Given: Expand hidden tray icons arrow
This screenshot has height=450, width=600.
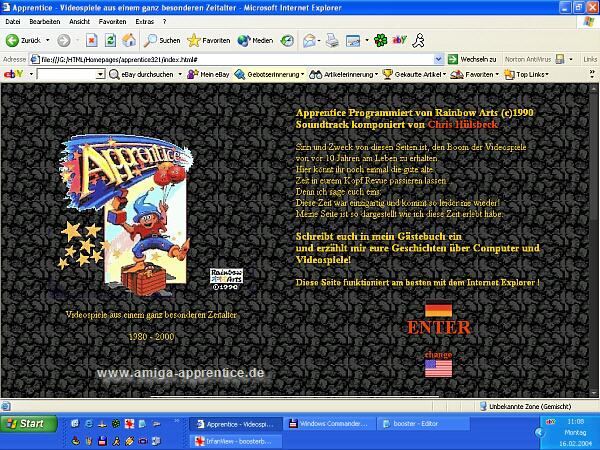Looking at the screenshot, I should [x=540, y=432].
